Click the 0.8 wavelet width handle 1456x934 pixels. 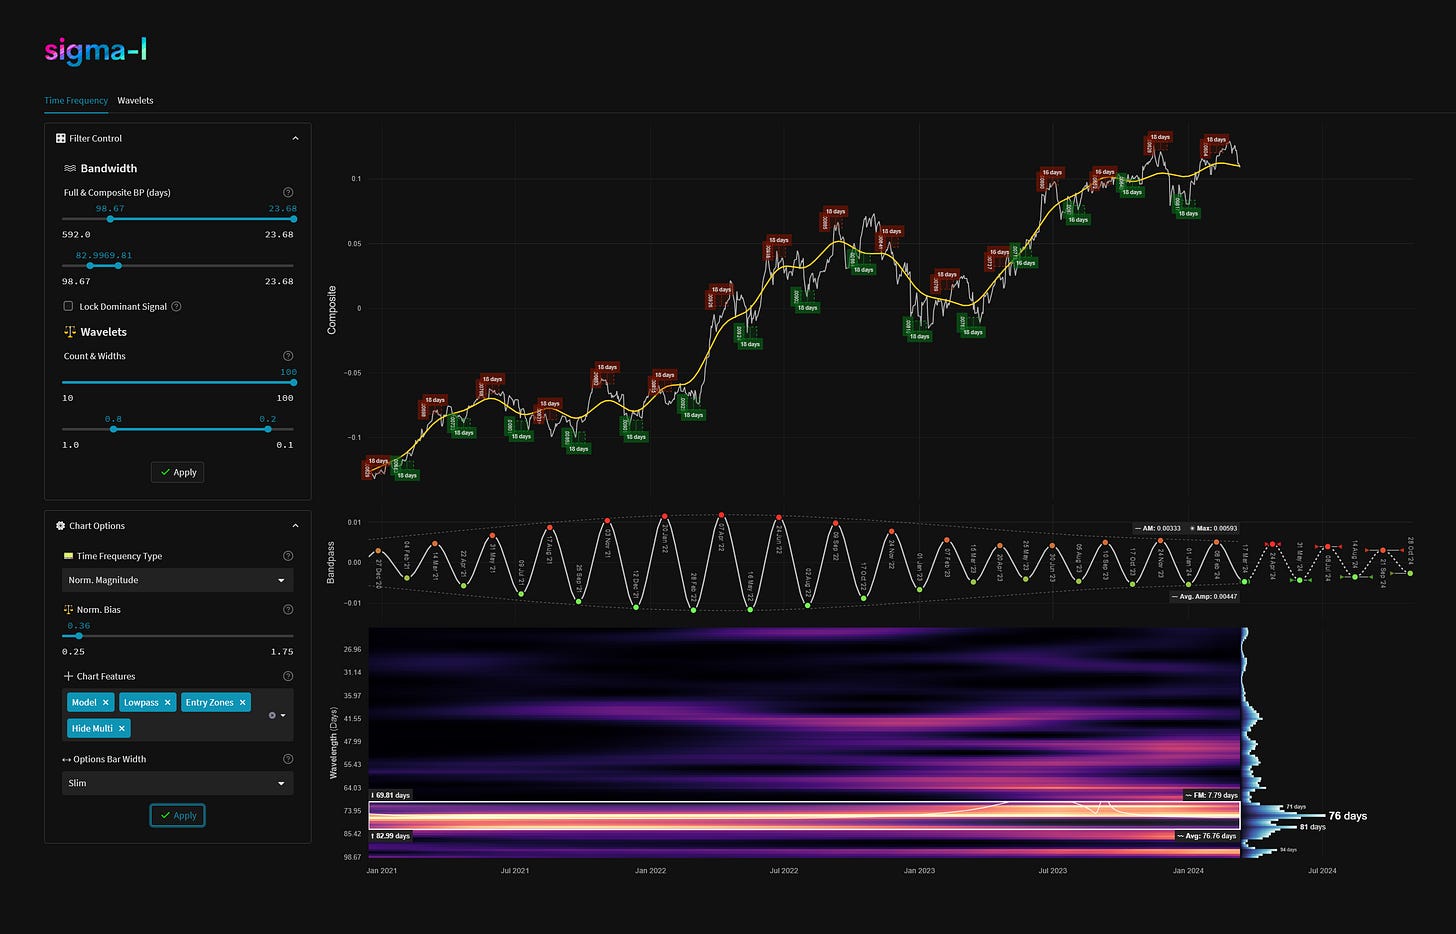tap(113, 429)
